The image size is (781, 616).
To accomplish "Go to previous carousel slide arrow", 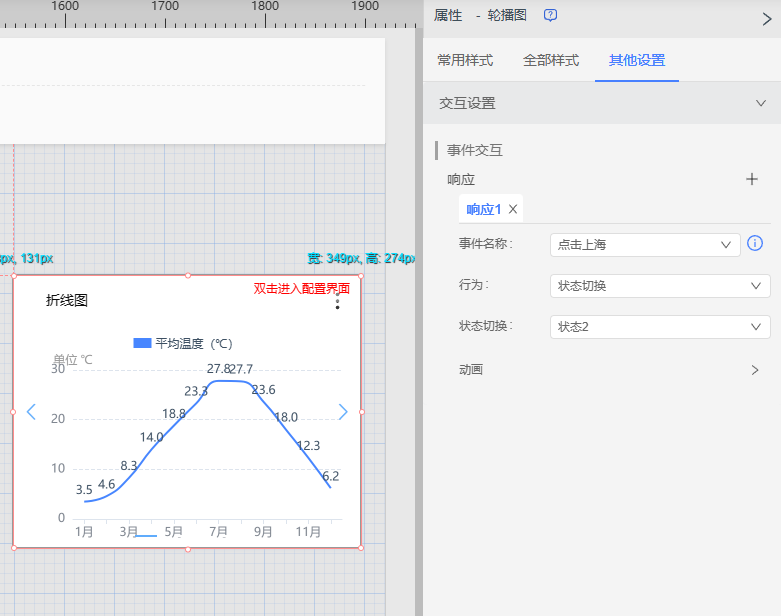I will tap(31, 412).
